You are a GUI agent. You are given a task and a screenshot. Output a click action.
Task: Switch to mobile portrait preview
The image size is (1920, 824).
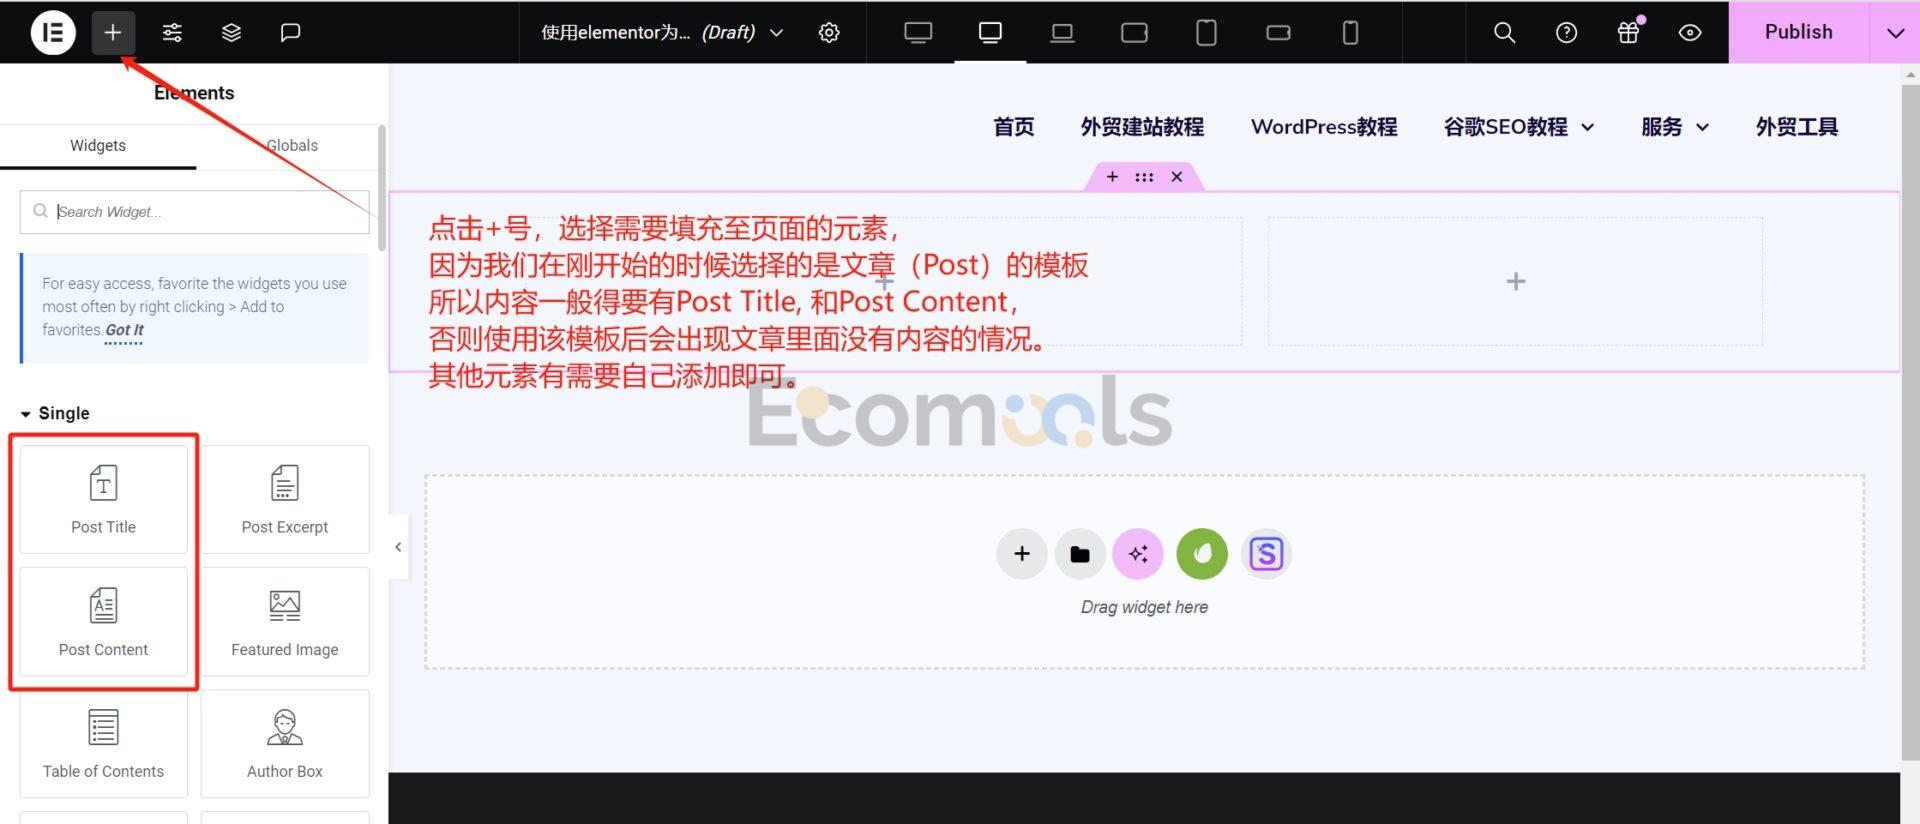tap(1350, 32)
